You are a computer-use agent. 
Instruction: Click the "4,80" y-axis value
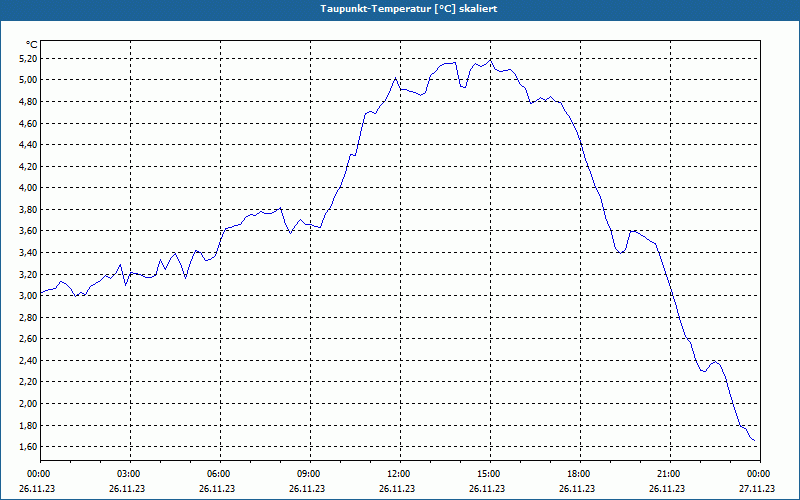click(28, 102)
